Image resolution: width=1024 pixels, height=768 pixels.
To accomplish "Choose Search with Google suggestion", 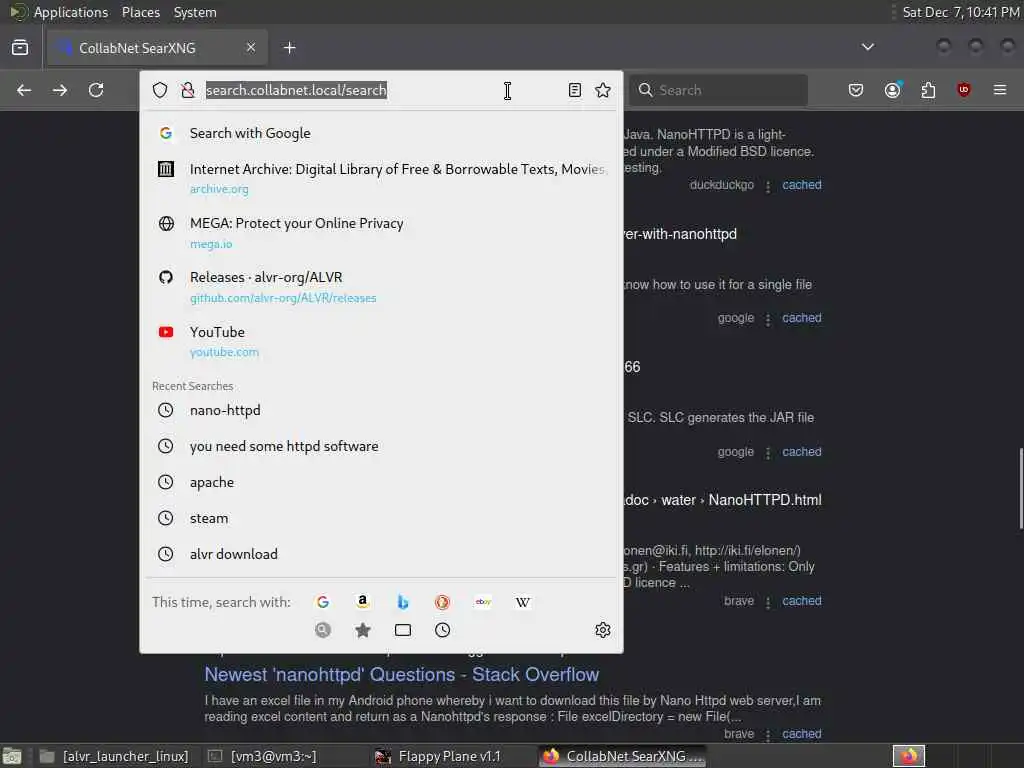I will click(x=381, y=133).
